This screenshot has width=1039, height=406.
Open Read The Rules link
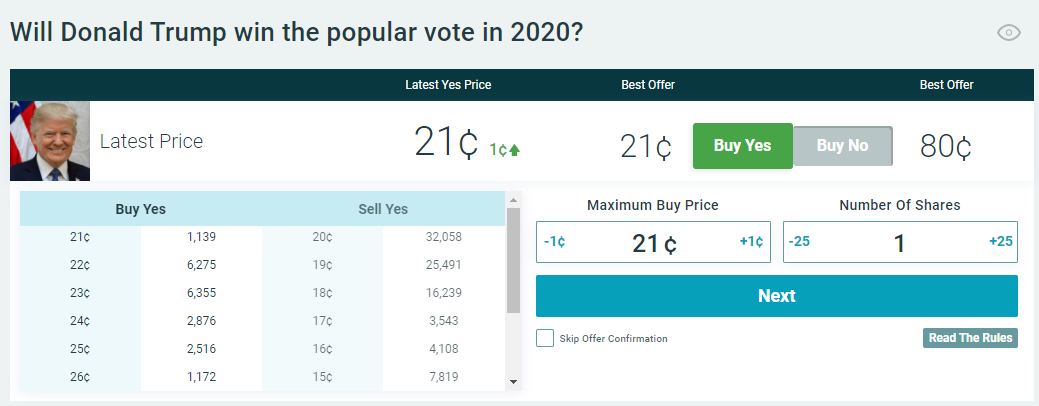tap(970, 338)
